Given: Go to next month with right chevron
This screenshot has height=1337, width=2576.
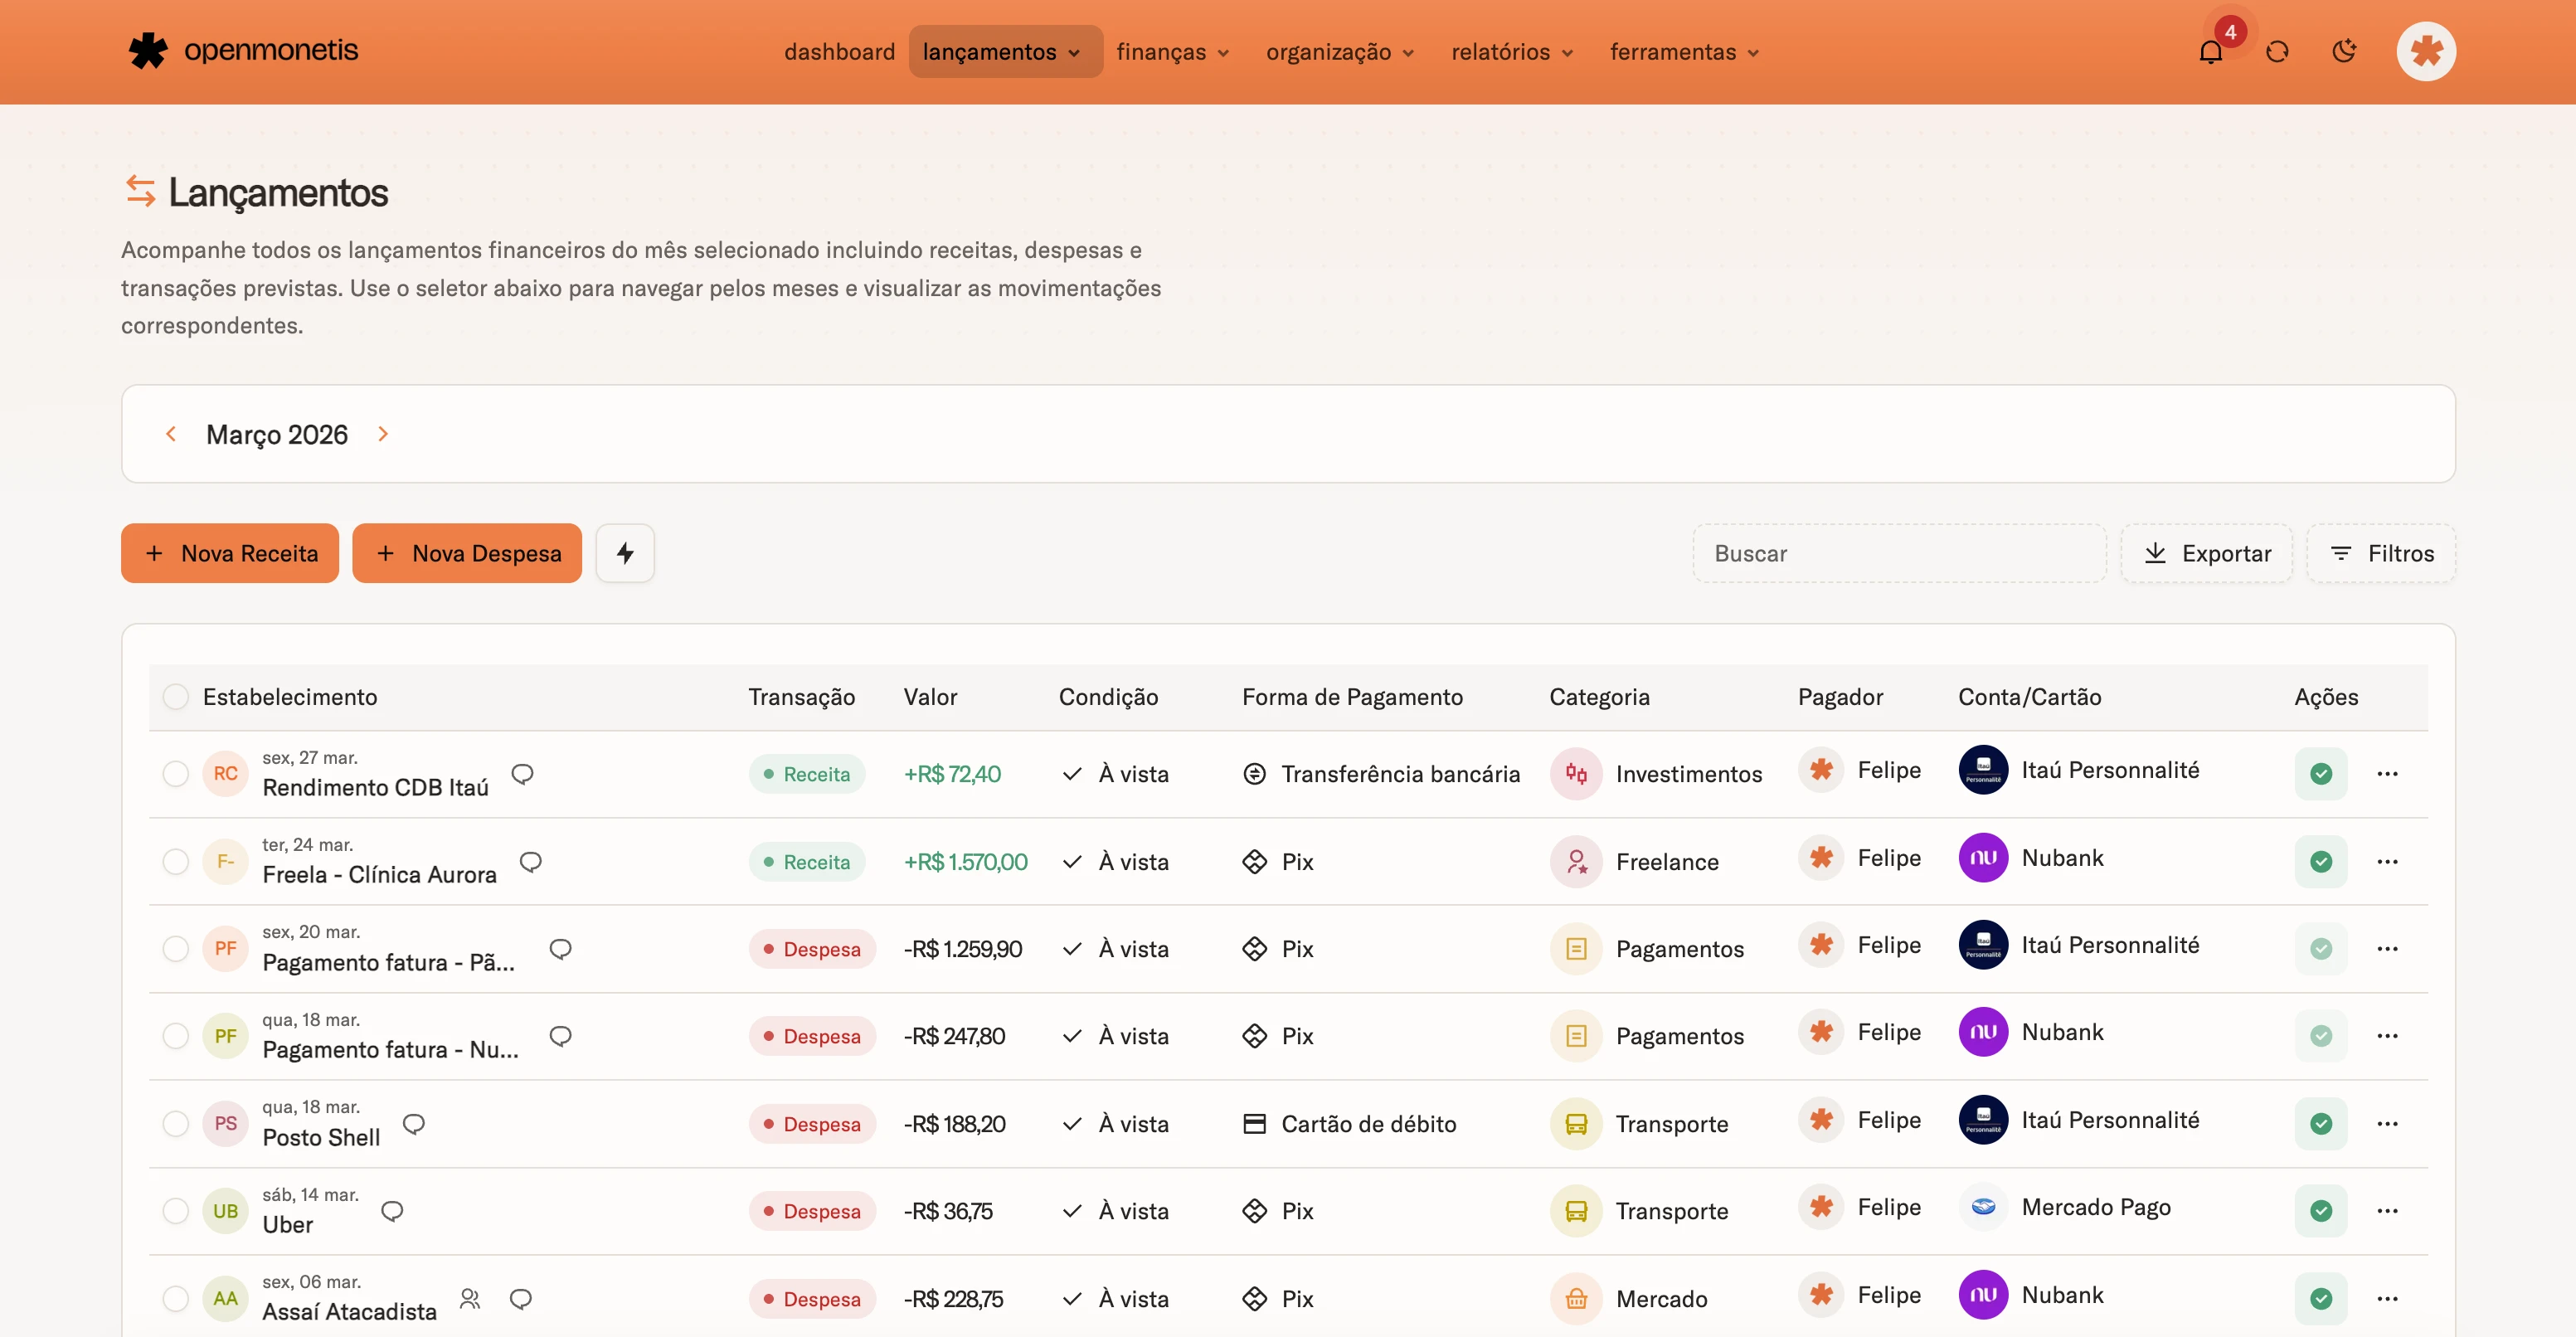Looking at the screenshot, I should 383,434.
